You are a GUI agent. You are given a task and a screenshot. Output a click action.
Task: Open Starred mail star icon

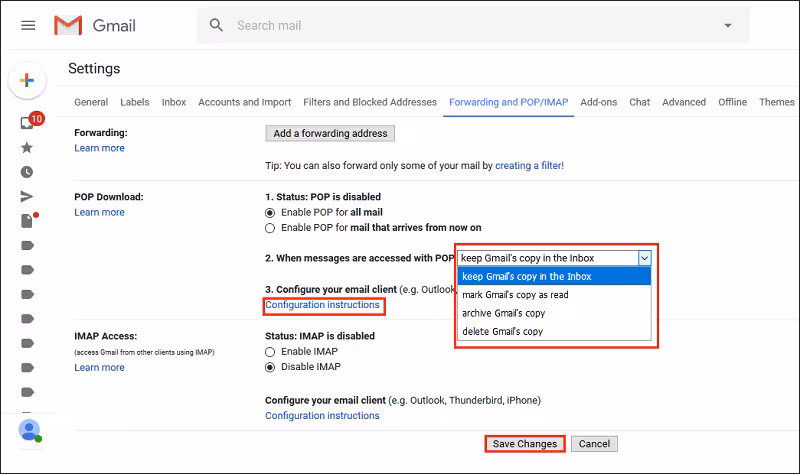(27, 147)
